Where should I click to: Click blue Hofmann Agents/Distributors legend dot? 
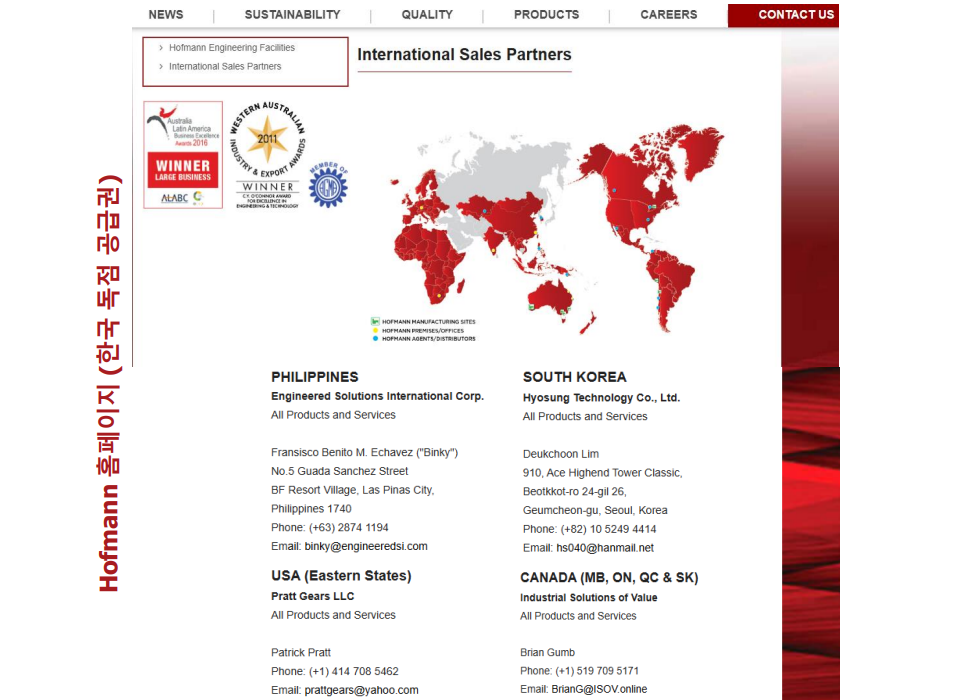pos(375,338)
